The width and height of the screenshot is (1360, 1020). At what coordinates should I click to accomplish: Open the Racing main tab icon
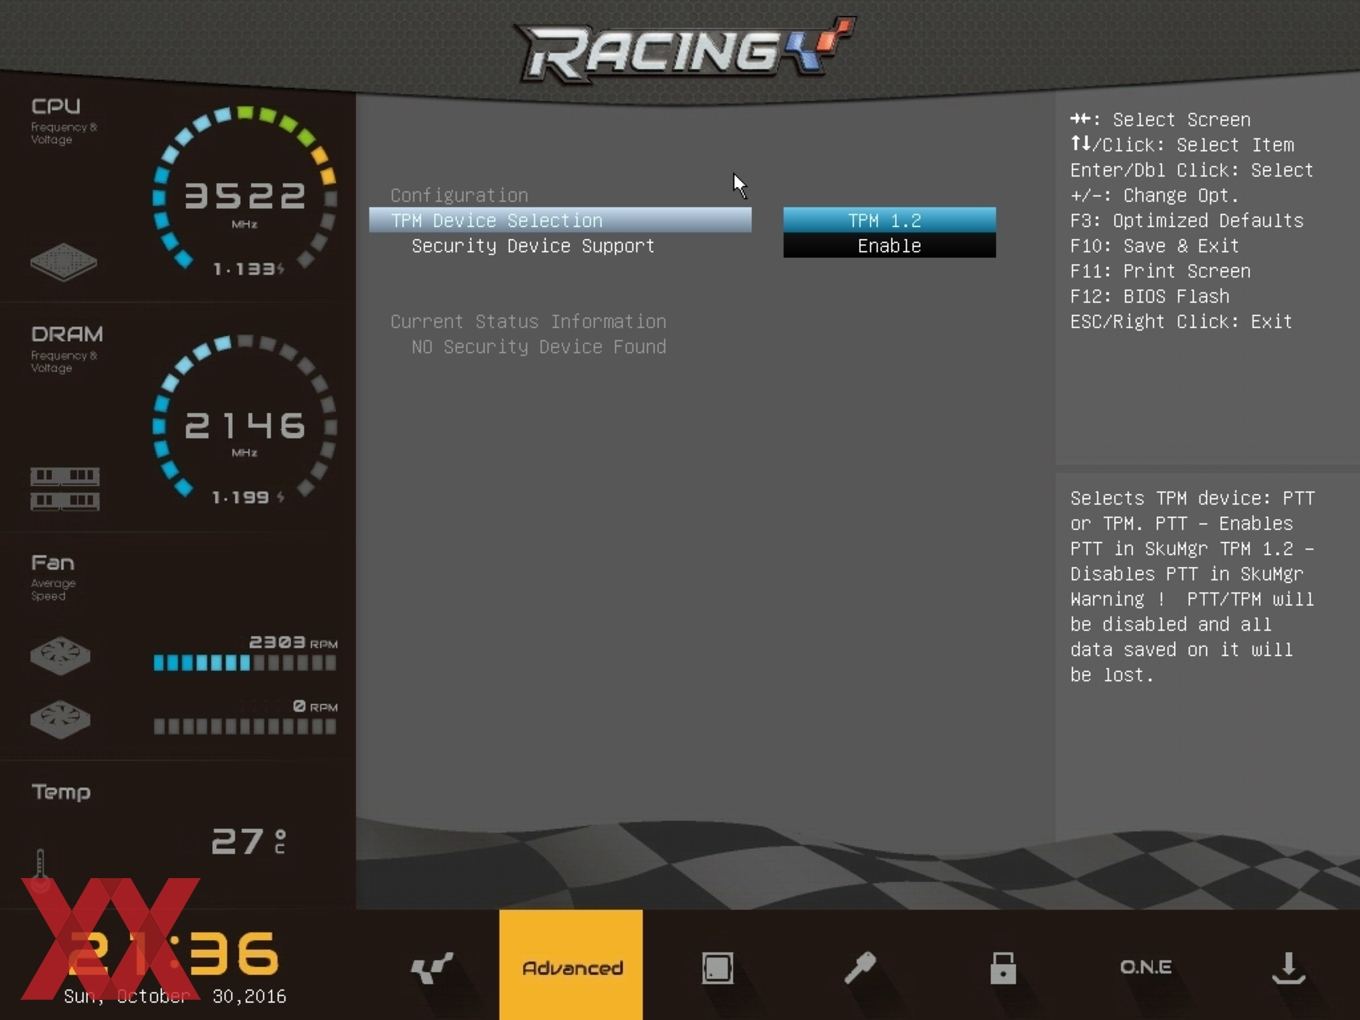pos(431,967)
